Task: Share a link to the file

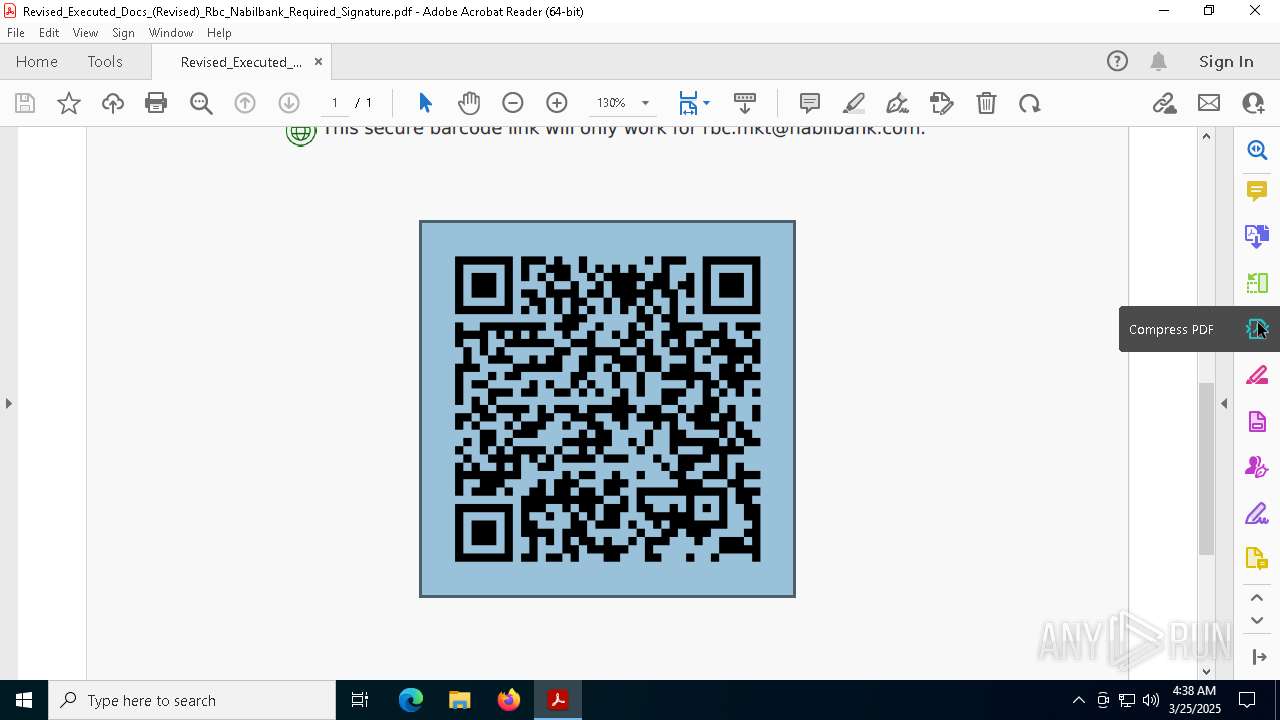Action: 1164,103
